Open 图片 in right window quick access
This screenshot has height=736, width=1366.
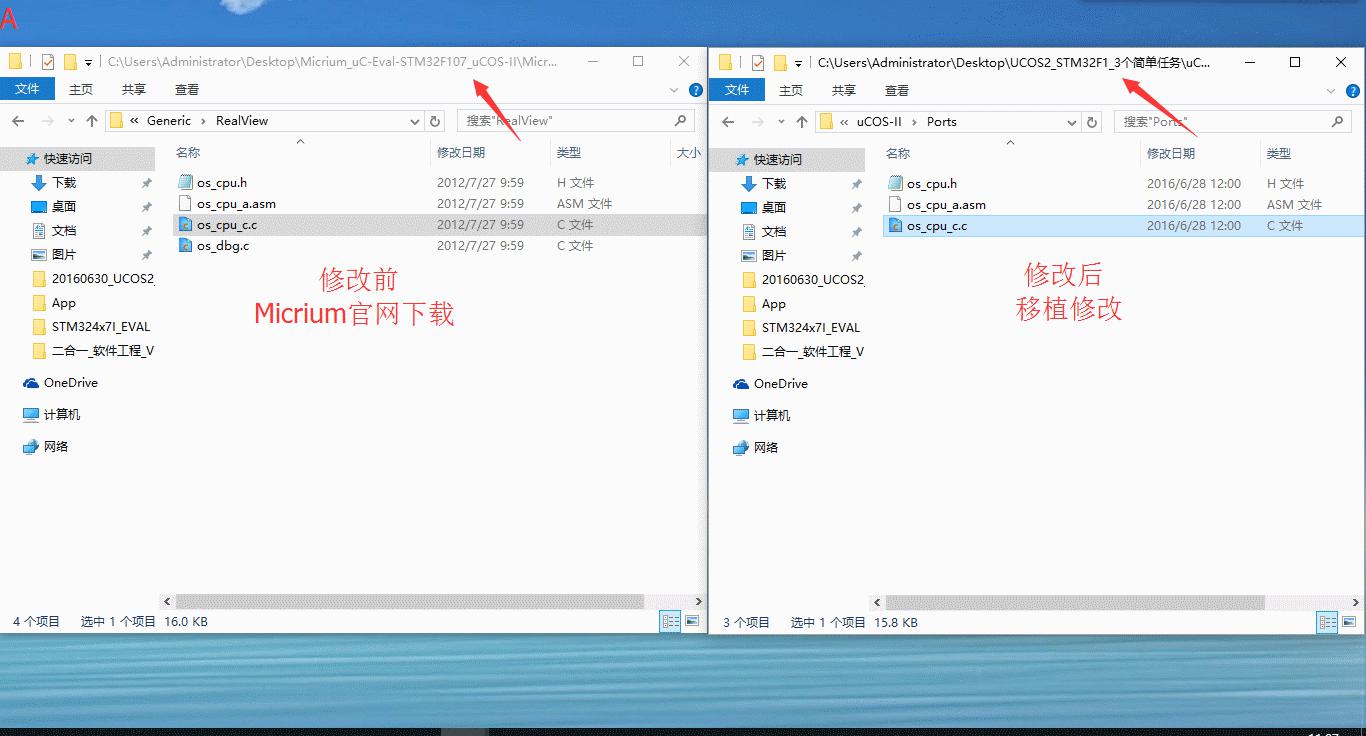(774, 256)
